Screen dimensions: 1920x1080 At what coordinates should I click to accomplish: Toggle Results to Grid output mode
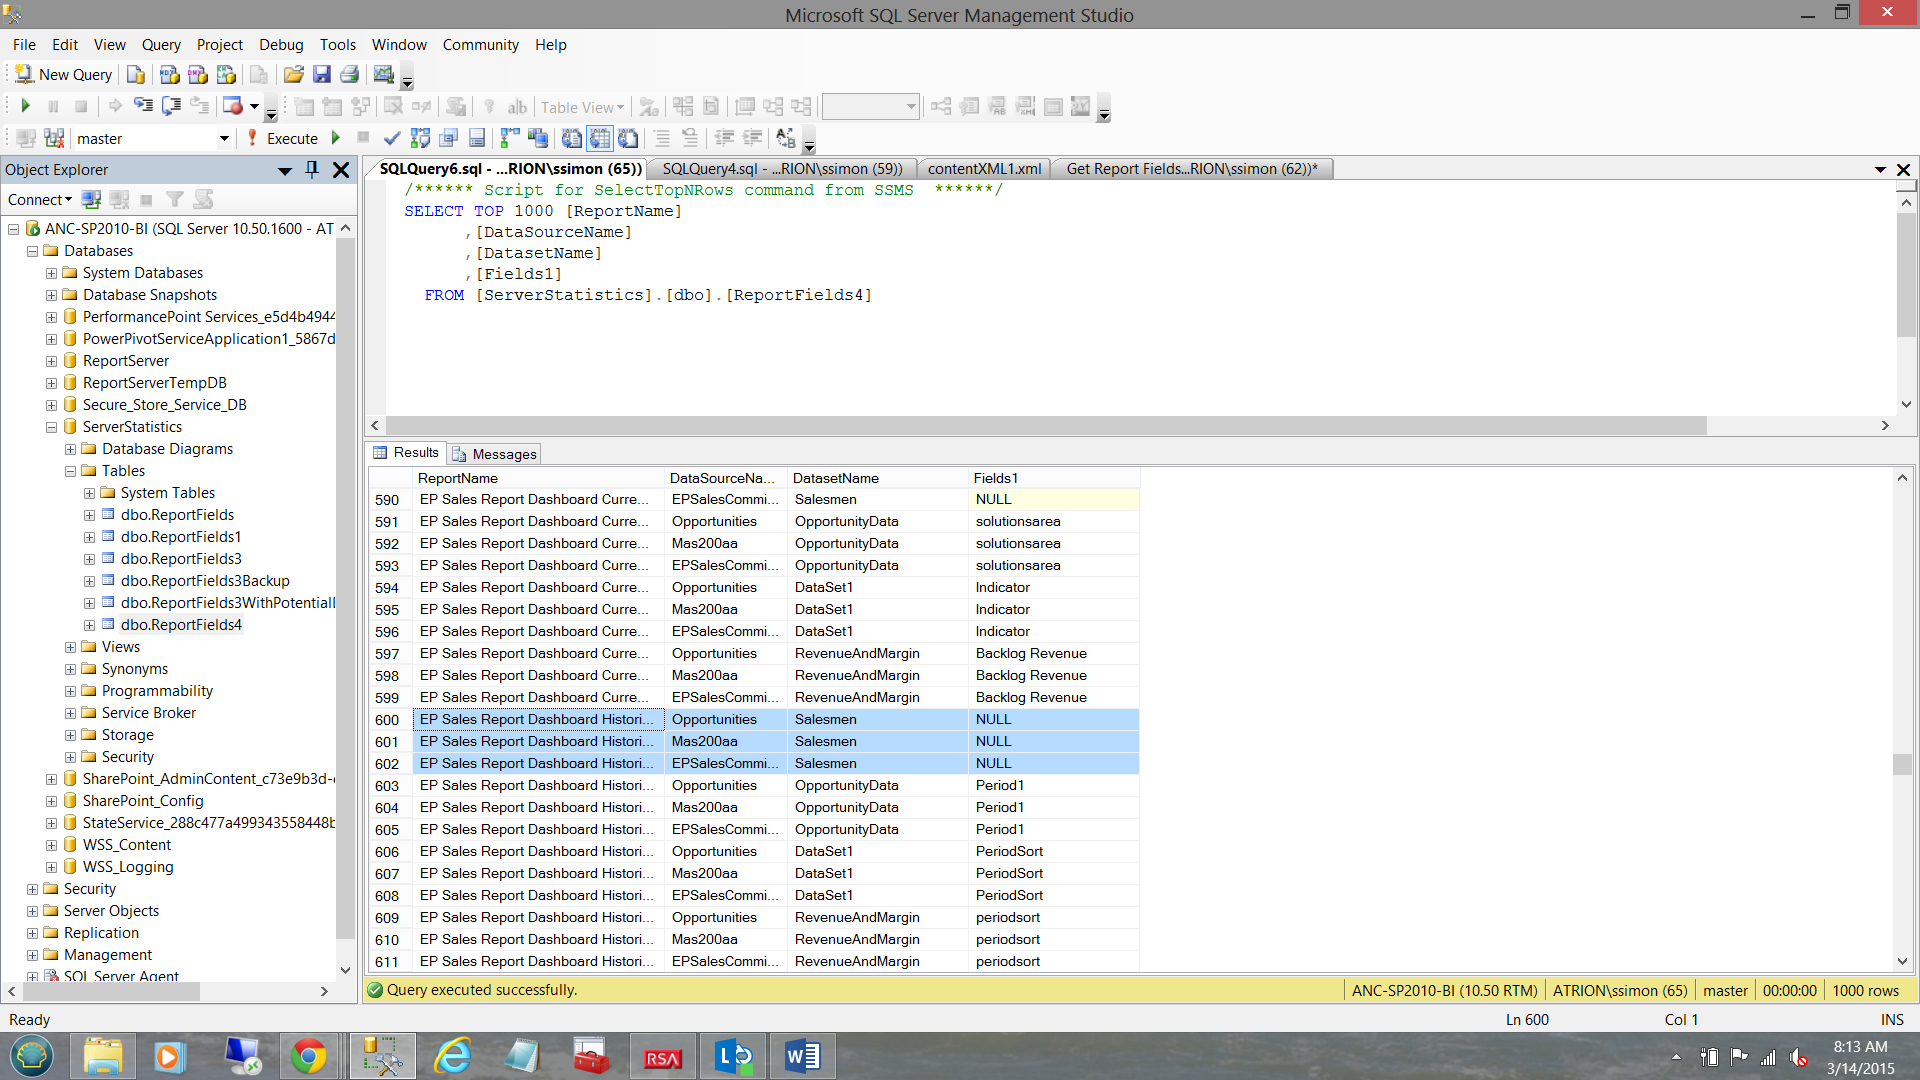[600, 138]
